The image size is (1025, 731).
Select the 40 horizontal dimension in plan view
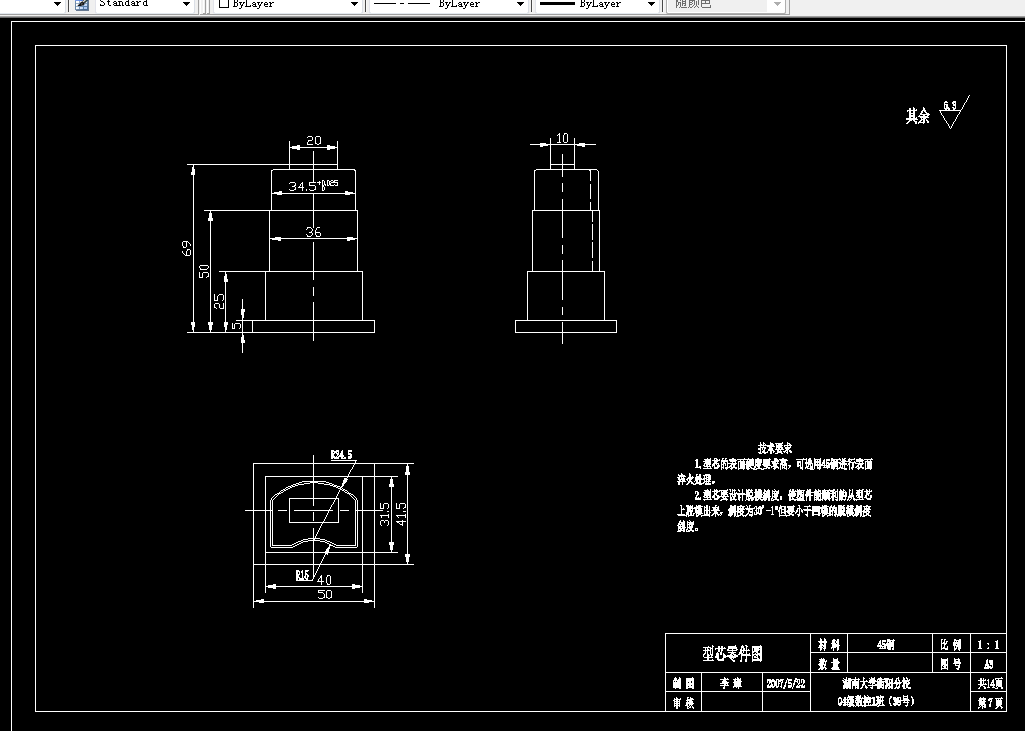324,580
